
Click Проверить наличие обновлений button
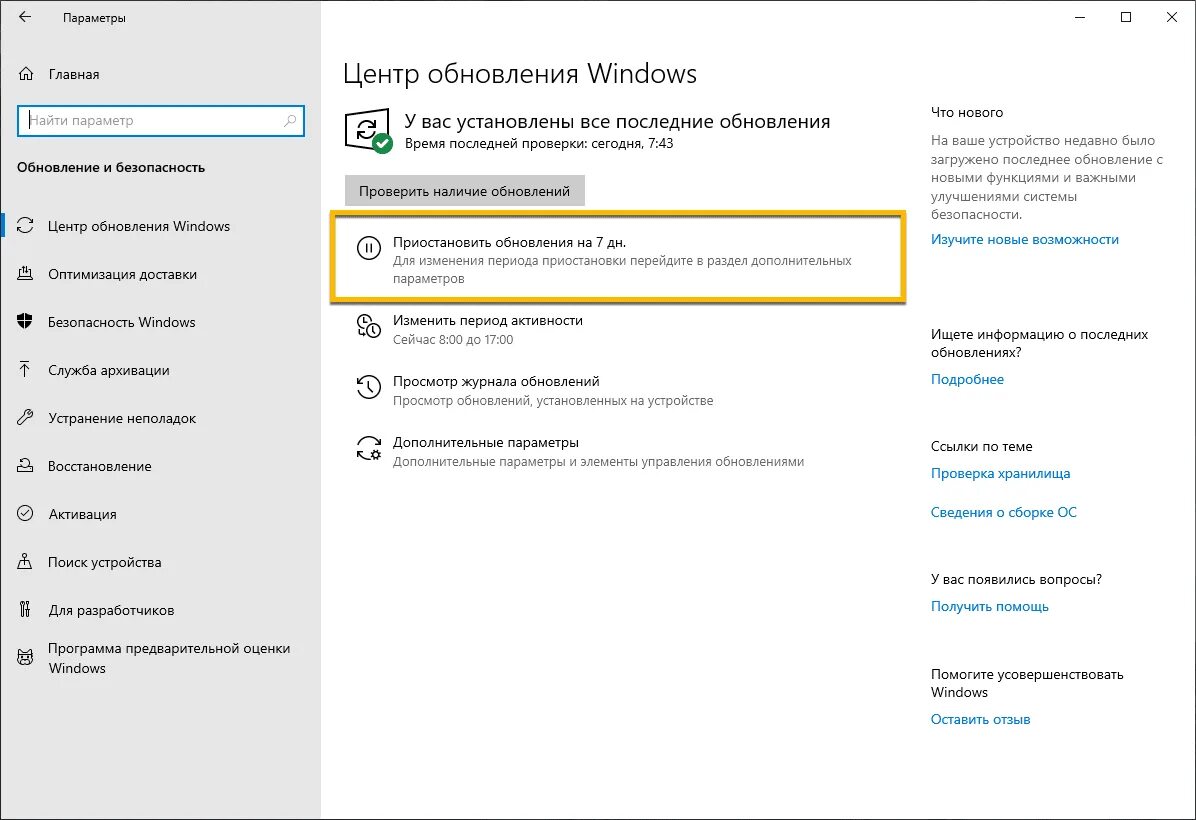pos(465,191)
